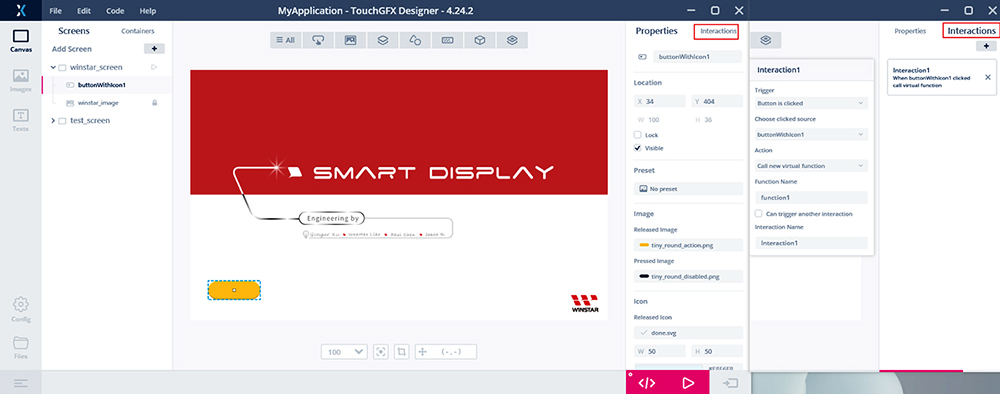Screen dimensions: 1000x394
Task: Open the Images section in sidebar
Action: [x=20, y=80]
